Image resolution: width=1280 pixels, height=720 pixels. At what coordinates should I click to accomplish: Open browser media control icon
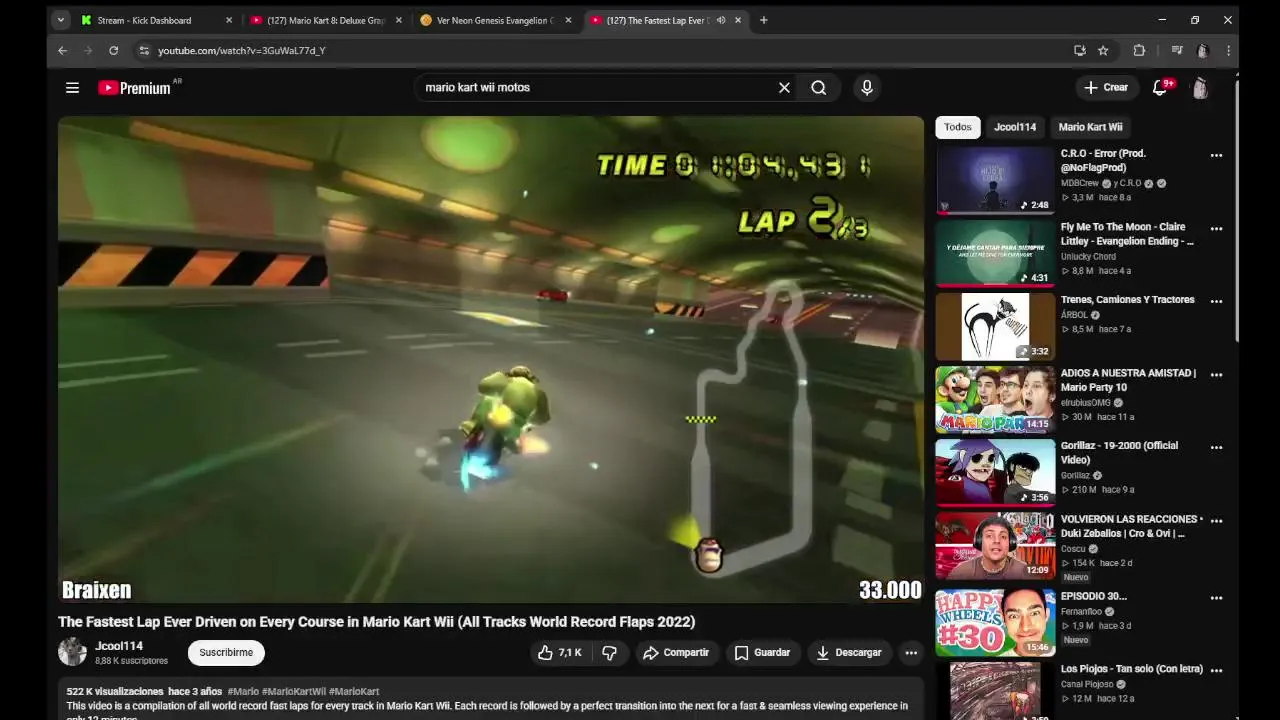point(1177,50)
